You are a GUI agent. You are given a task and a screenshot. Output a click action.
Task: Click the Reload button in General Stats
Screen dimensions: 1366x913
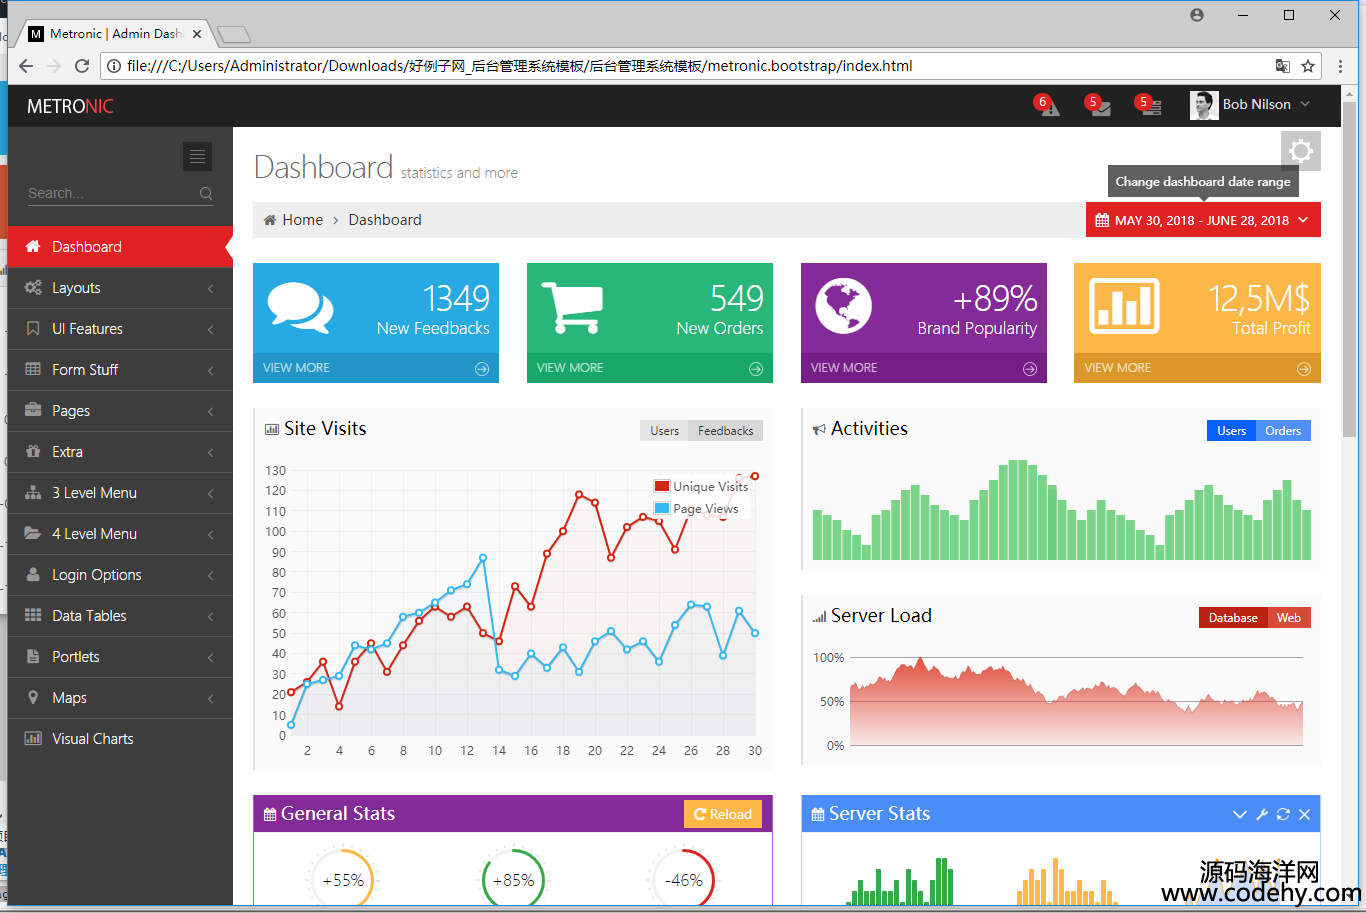tap(723, 814)
